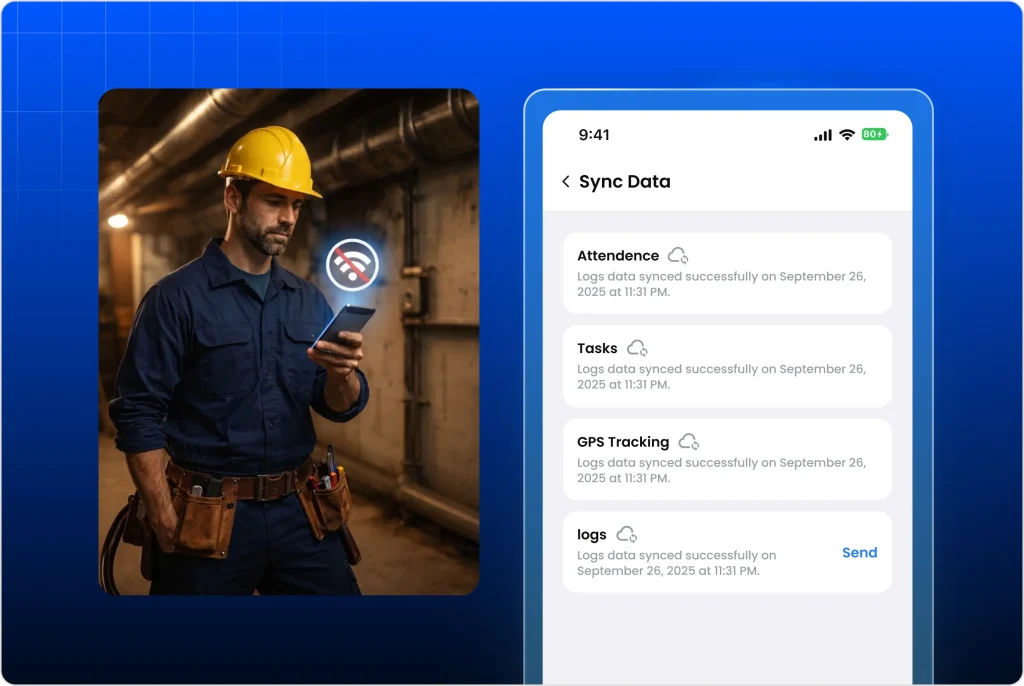1024x686 pixels.
Task: Tap the 9:41 time display
Action: (596, 134)
